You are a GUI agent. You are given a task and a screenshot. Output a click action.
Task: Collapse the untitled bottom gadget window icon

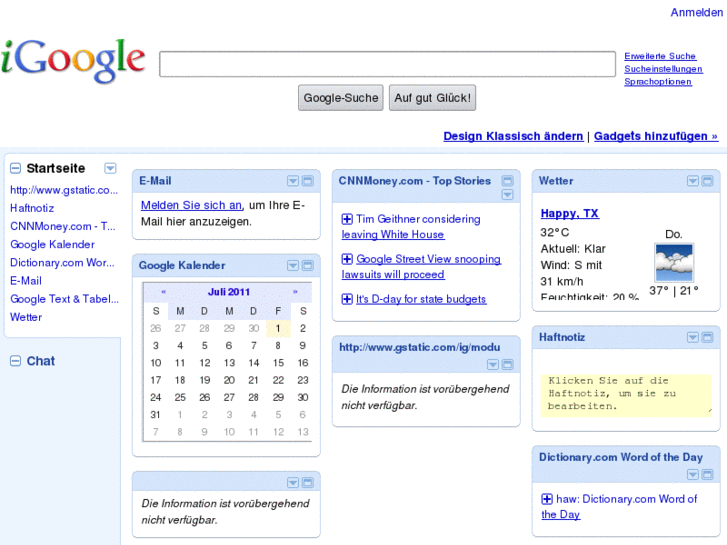point(307,483)
